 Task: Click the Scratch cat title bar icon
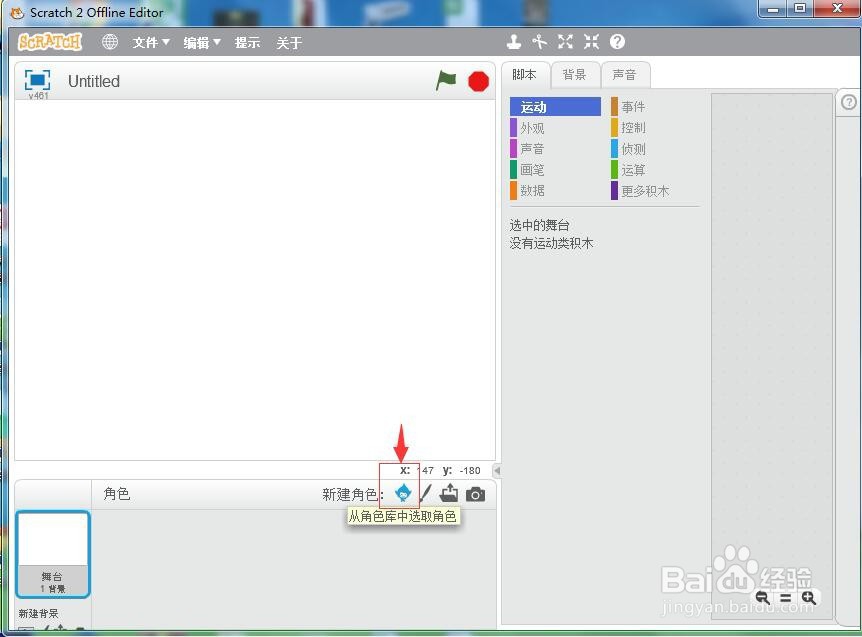pos(17,12)
